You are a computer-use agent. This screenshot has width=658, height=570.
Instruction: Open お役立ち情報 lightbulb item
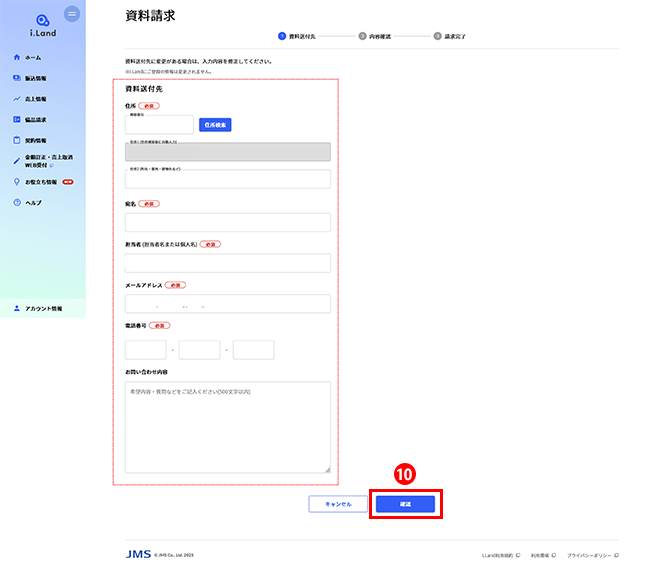(x=40, y=183)
